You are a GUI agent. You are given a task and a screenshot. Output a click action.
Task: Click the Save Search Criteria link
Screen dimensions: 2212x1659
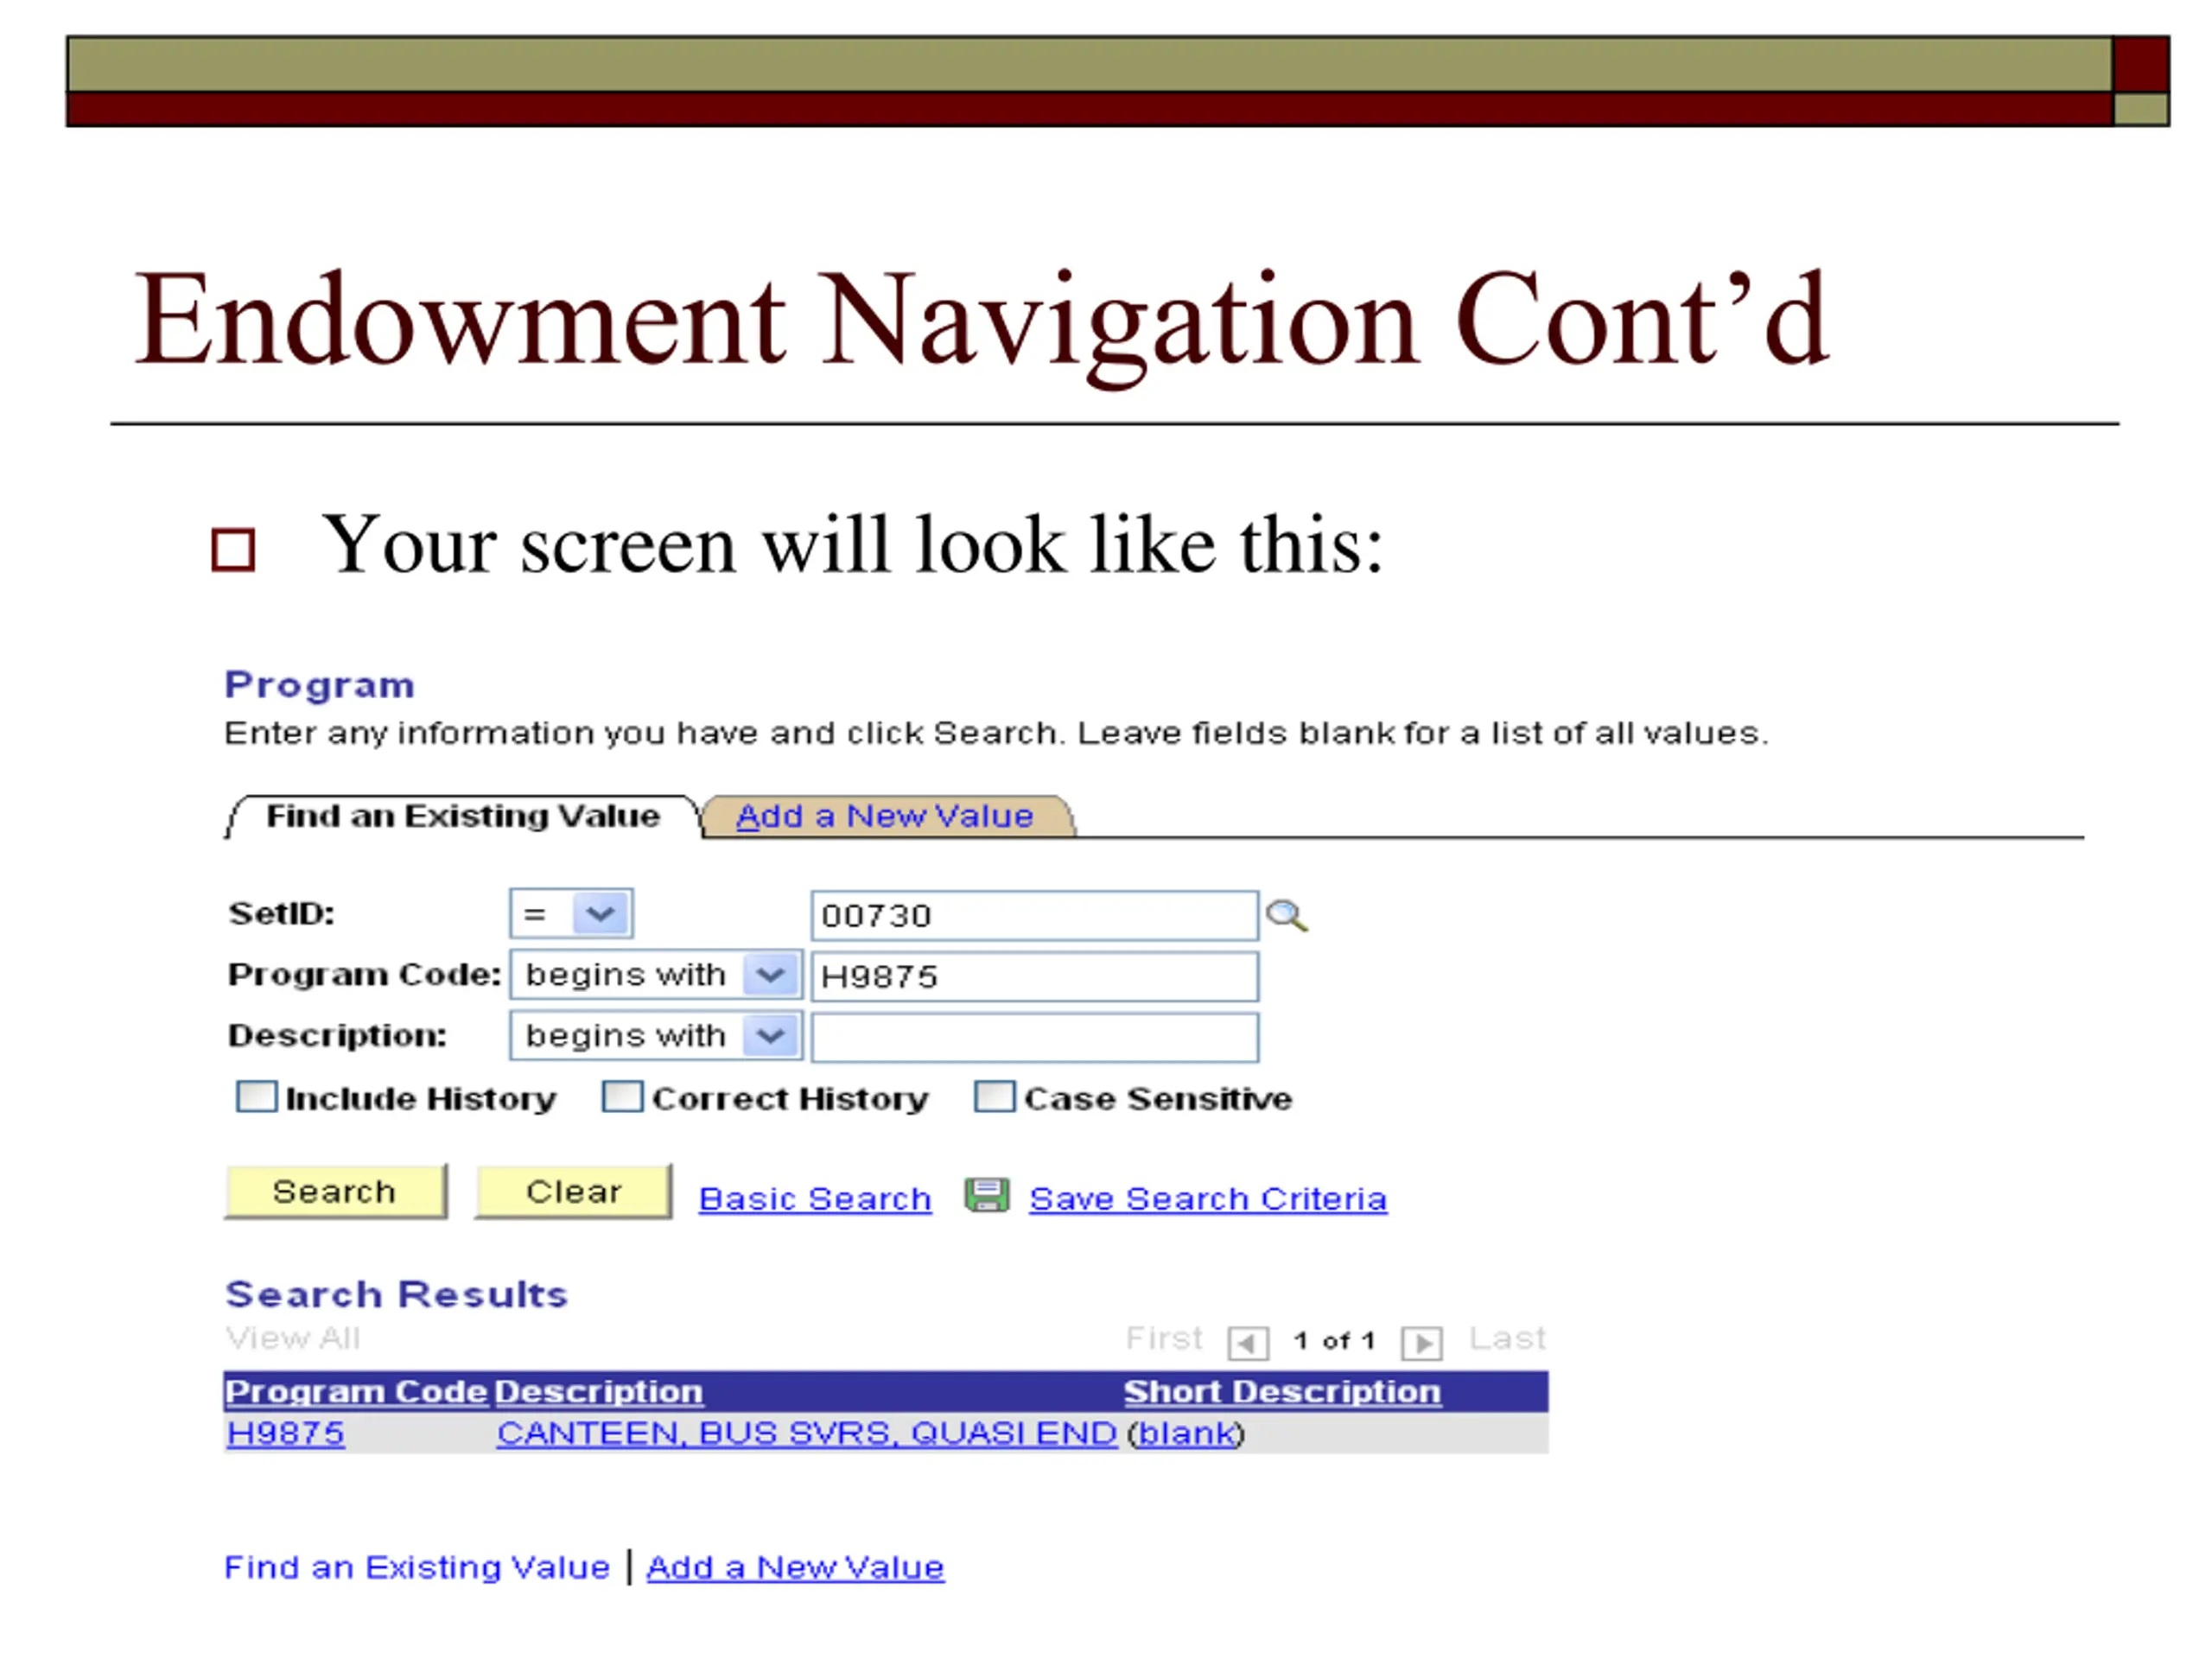click(x=1208, y=1198)
